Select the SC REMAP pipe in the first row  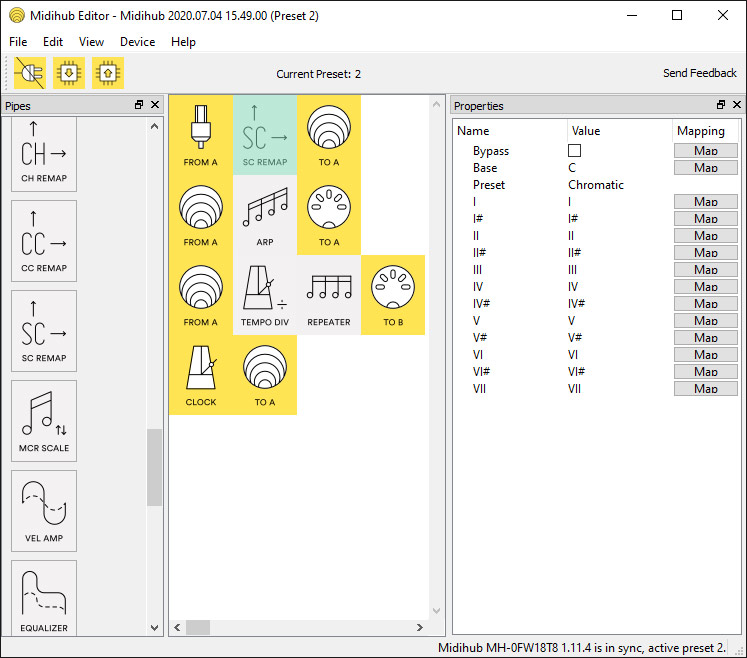(265, 135)
